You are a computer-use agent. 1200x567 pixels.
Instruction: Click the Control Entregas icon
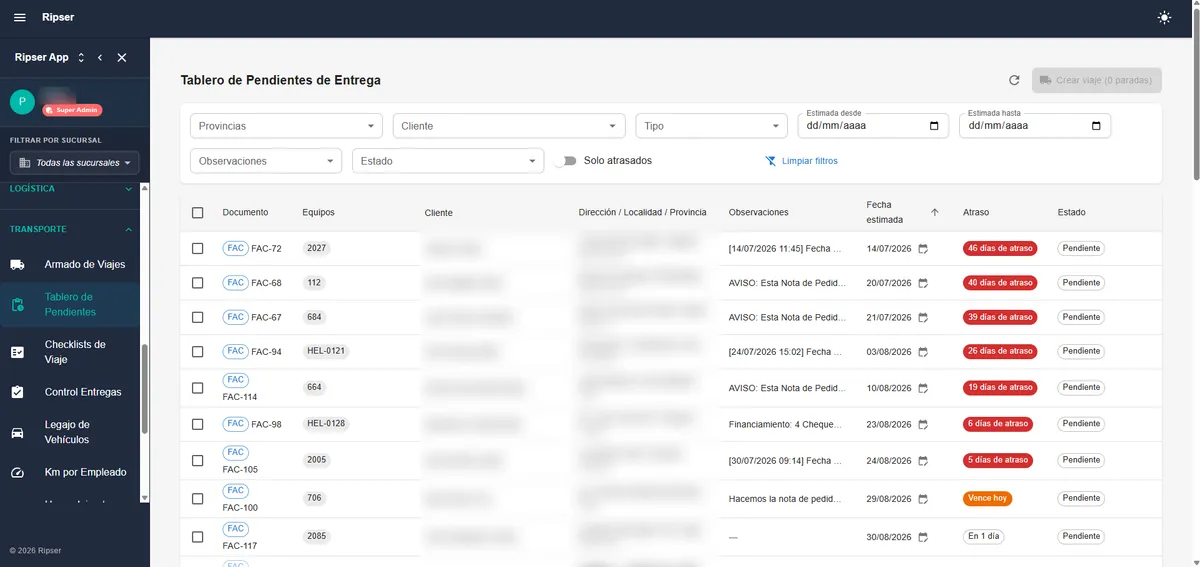coord(18,392)
